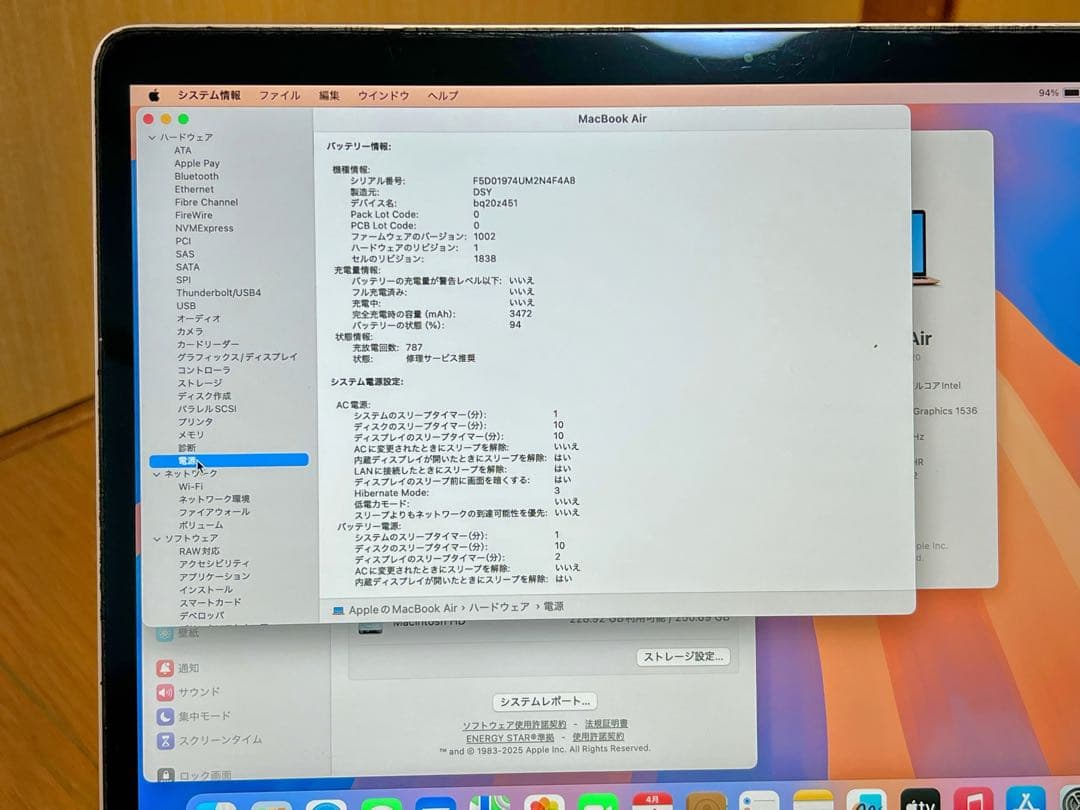Select メモリ in the sidebar
This screenshot has width=1080, height=810.
coord(191,435)
